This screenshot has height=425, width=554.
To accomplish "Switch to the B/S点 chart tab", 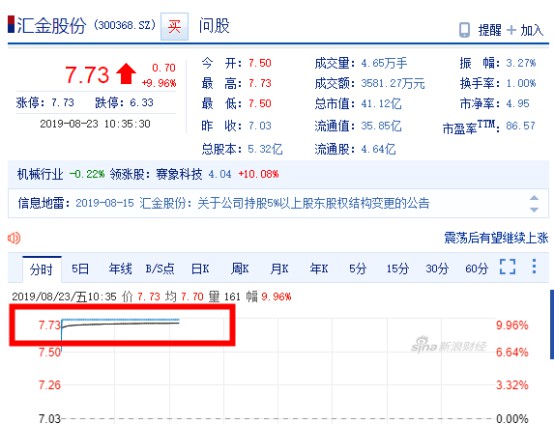I will tap(160, 269).
